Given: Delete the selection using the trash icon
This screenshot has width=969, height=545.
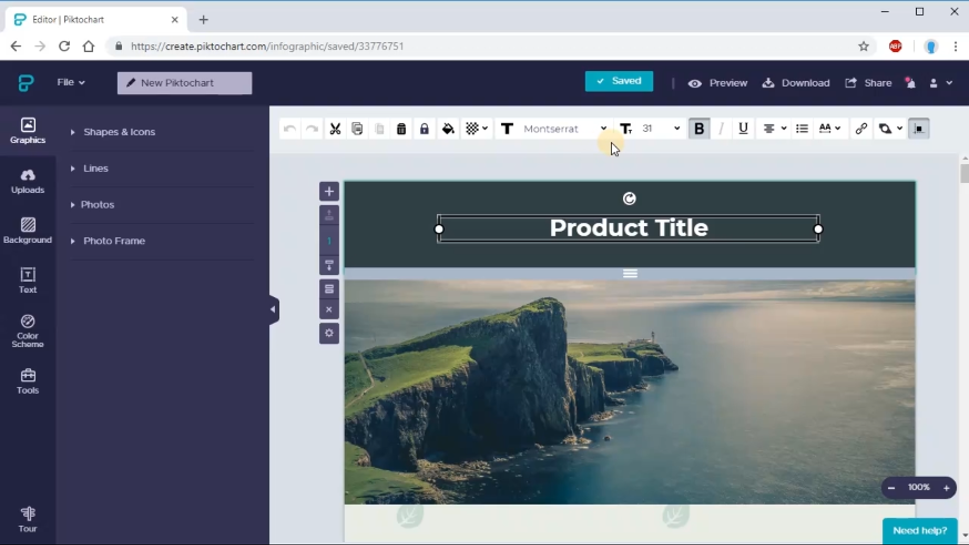Looking at the screenshot, I should click(401, 129).
